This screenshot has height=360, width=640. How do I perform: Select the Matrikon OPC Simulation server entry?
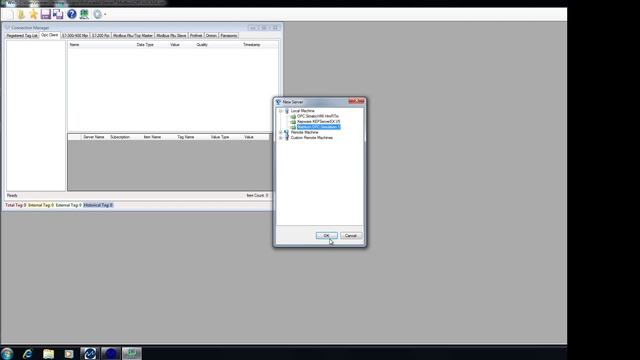pyautogui.click(x=318, y=127)
